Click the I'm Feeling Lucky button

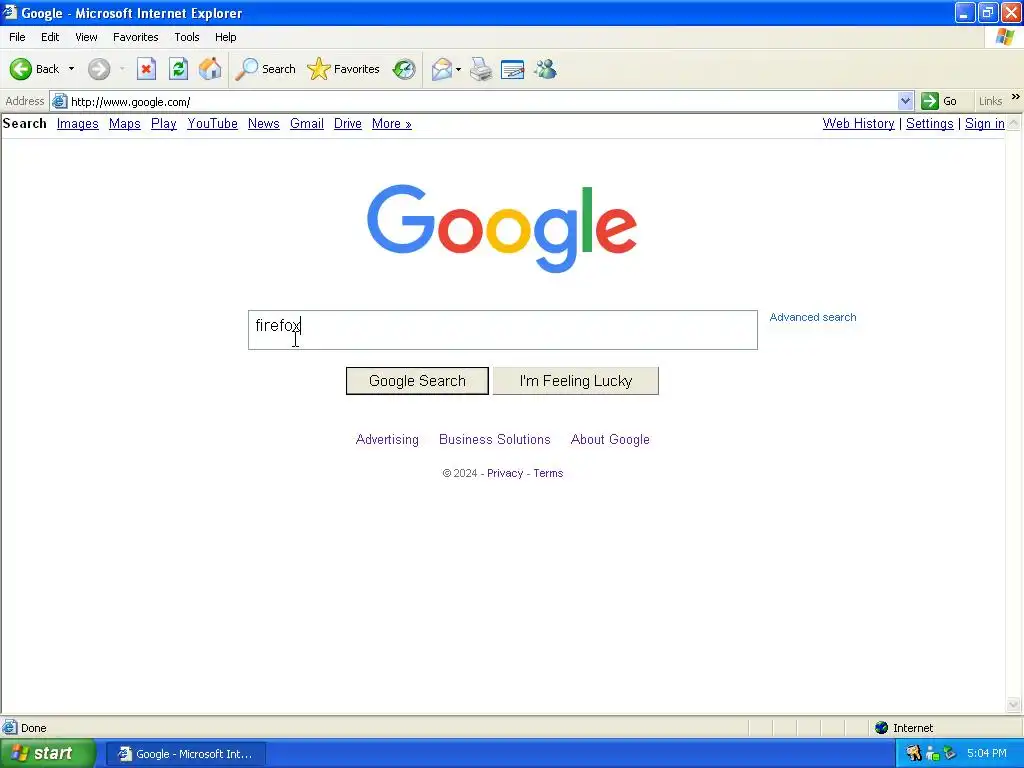(575, 381)
